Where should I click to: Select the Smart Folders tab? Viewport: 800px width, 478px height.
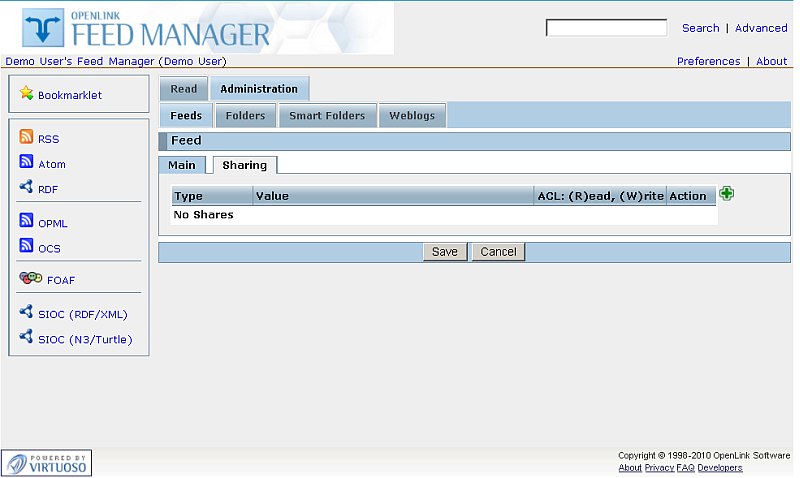click(327, 116)
